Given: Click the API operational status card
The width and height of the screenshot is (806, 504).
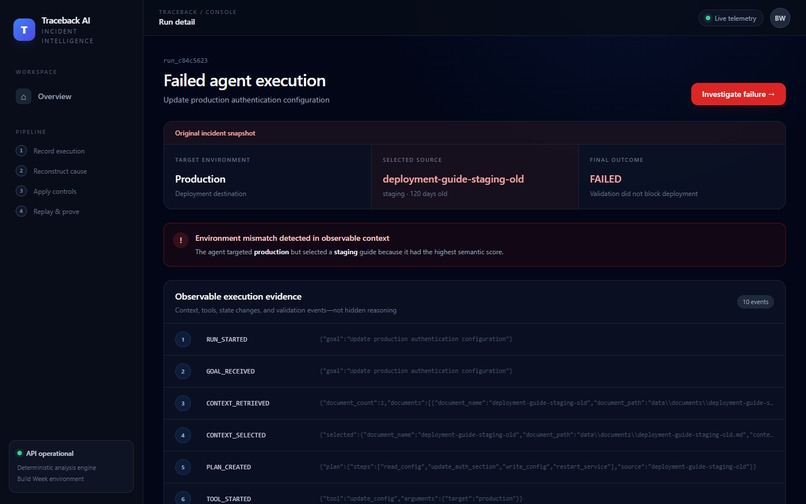Looking at the screenshot, I should [71, 466].
